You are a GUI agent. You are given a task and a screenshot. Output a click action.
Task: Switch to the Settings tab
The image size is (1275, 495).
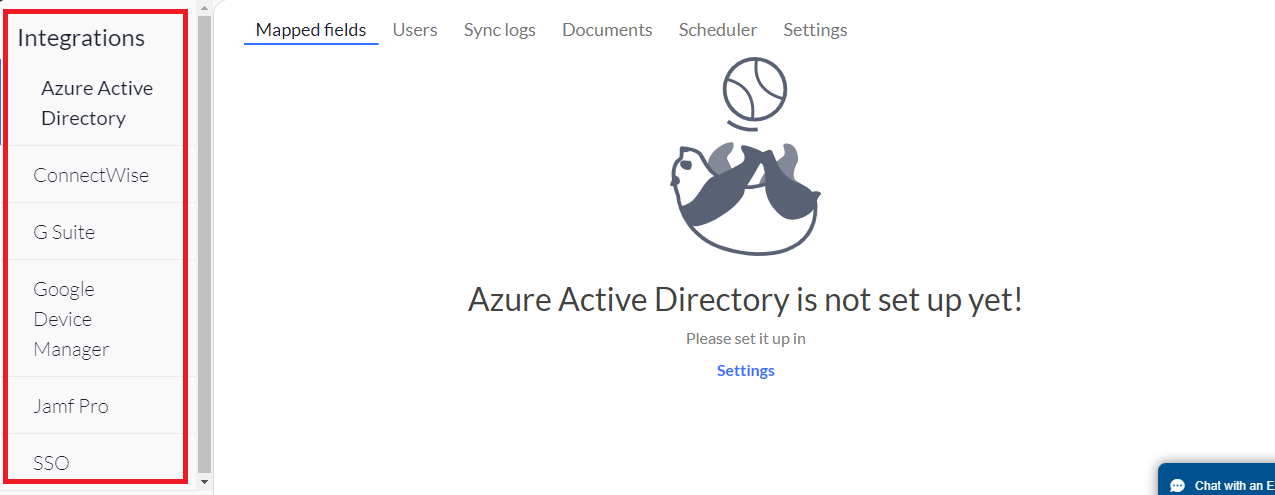[815, 30]
